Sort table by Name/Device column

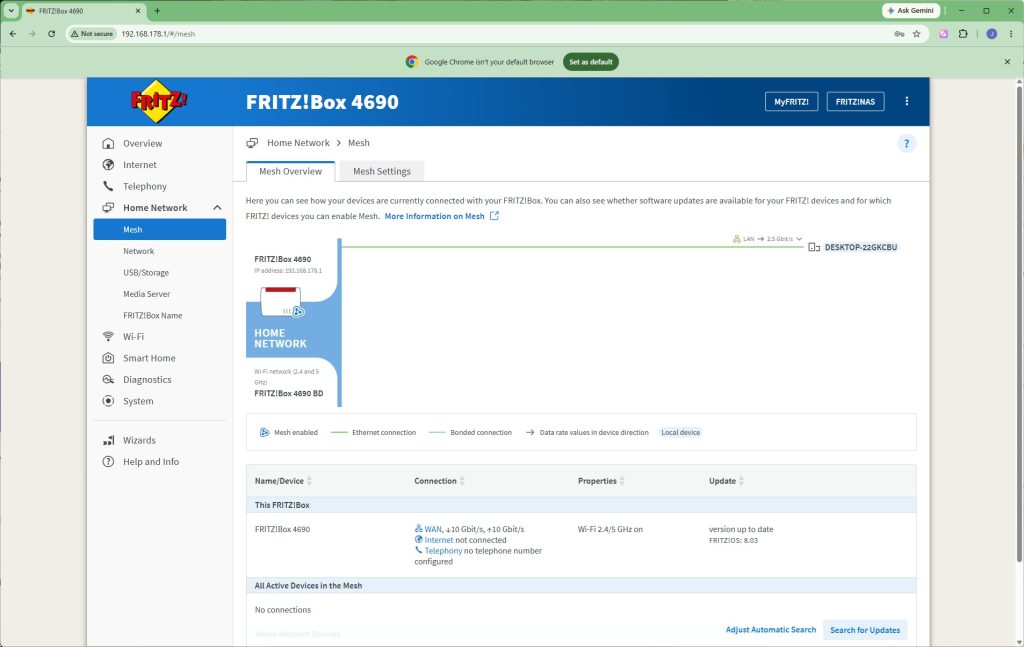click(309, 481)
